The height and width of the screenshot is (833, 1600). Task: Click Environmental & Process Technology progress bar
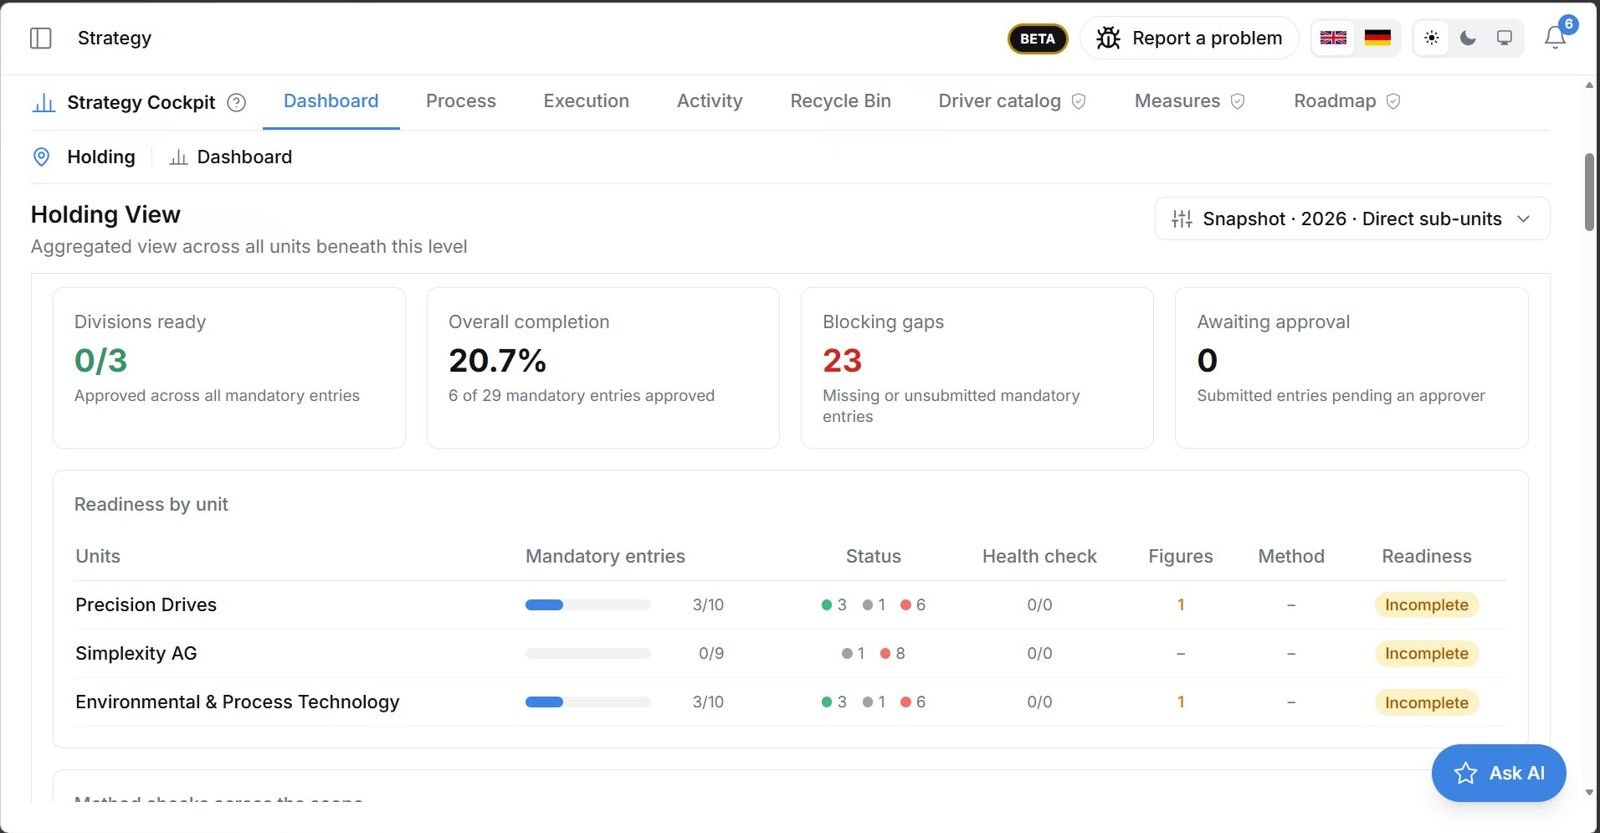pos(588,702)
